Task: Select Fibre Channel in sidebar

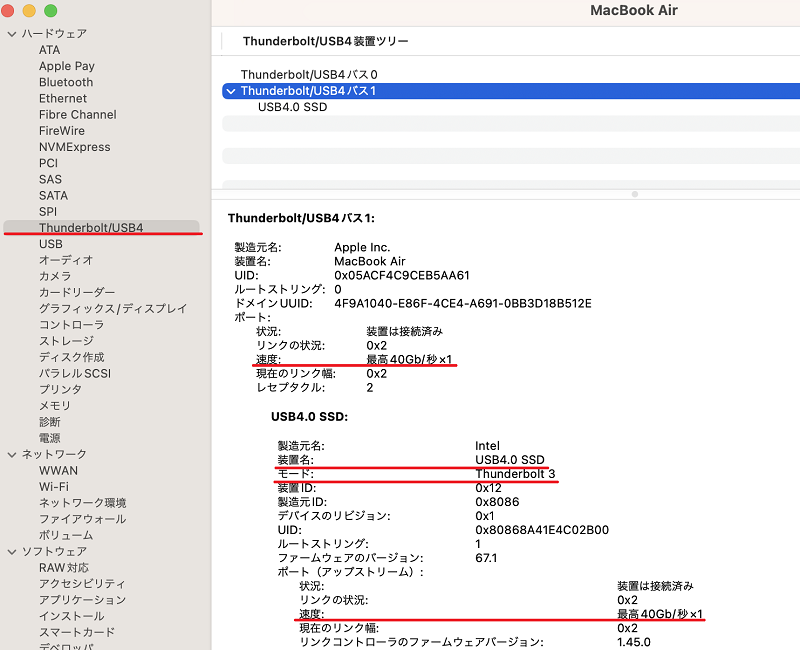Action: tap(78, 115)
